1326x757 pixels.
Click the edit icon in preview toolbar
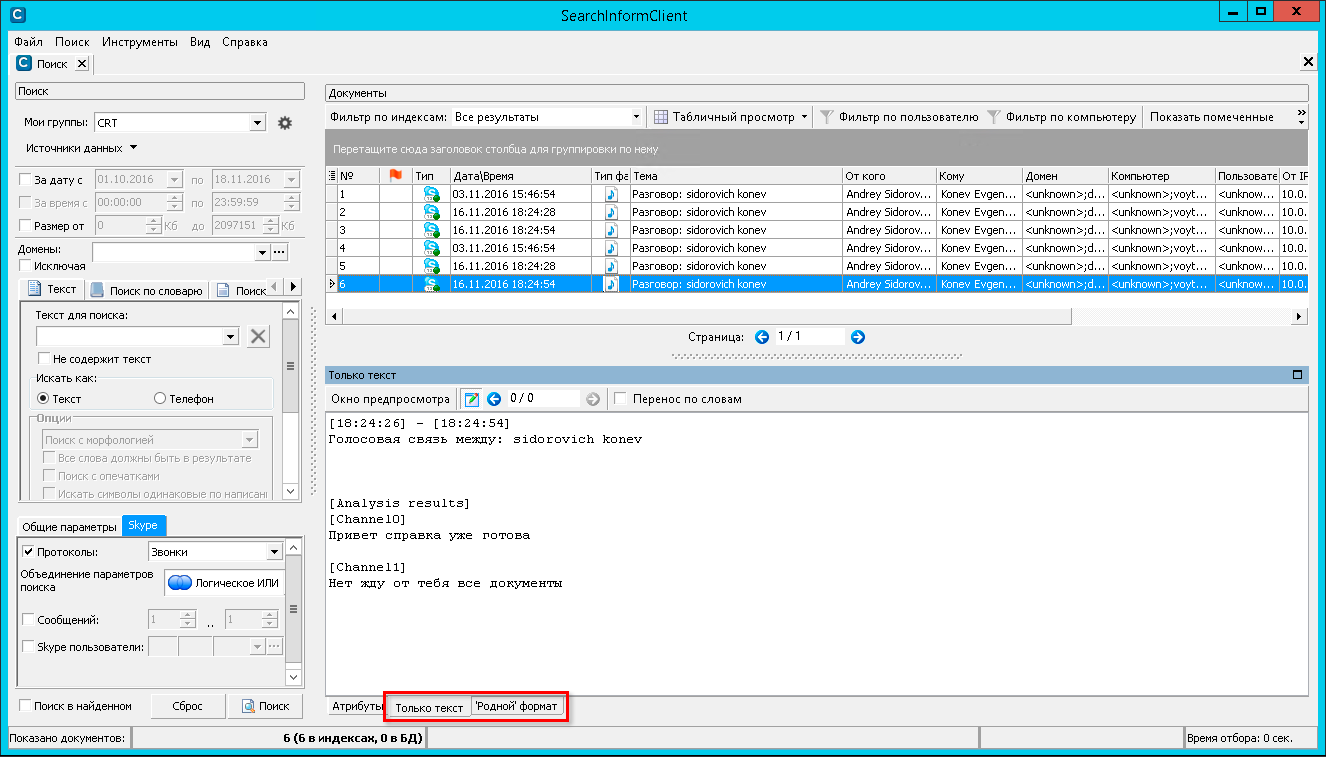(472, 399)
